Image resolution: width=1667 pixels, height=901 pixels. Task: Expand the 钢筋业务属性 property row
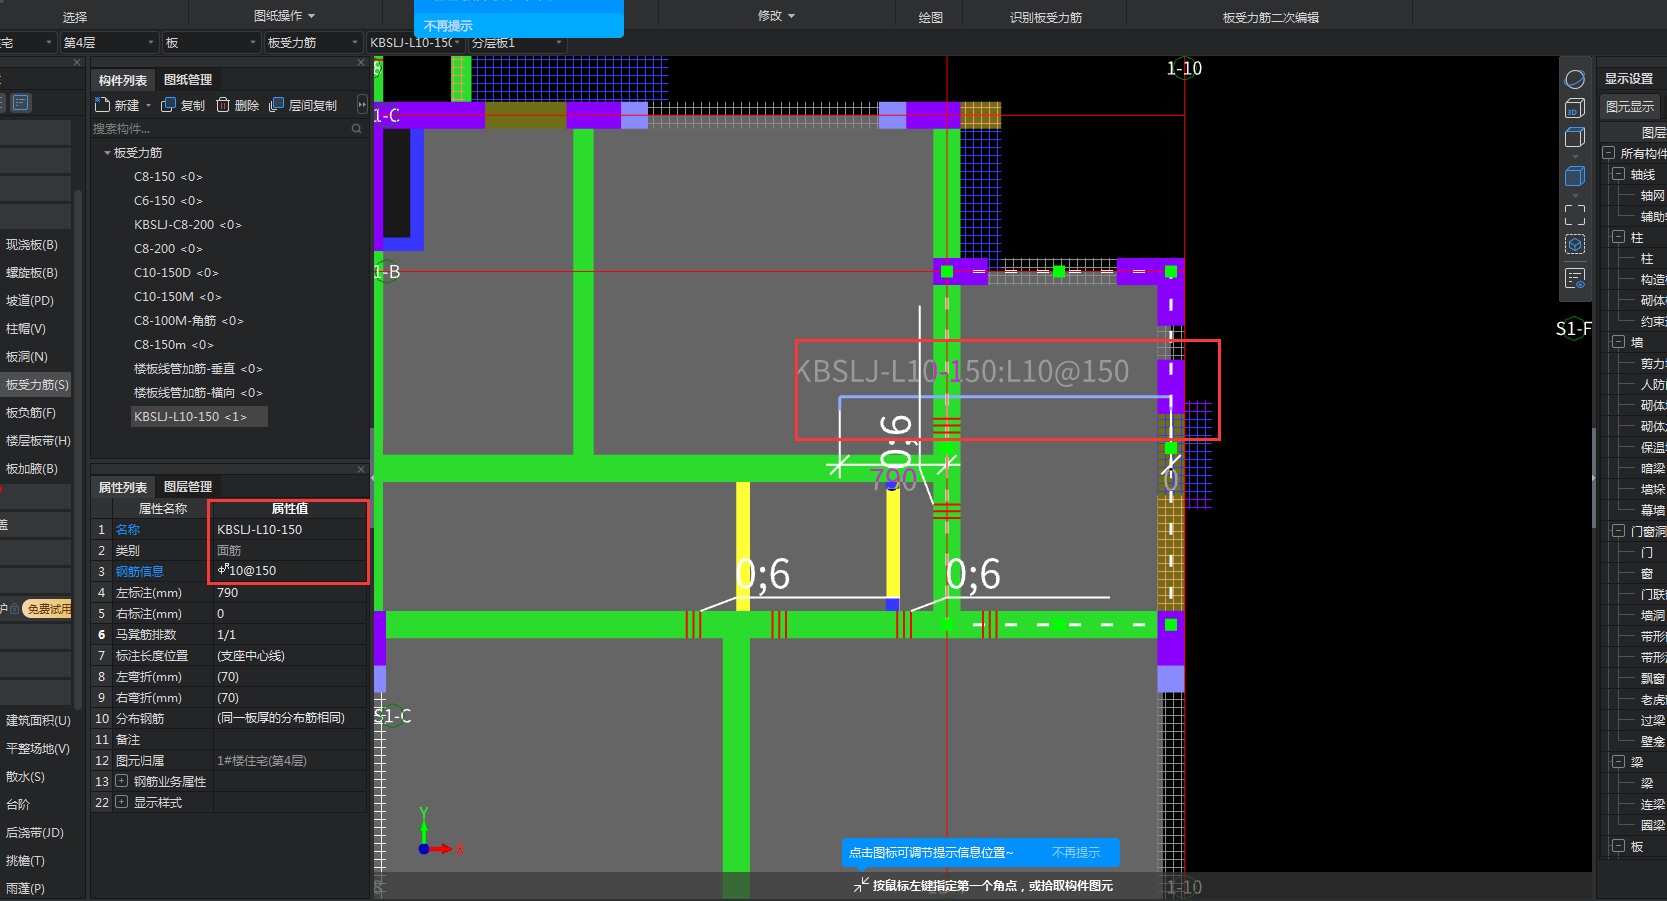121,781
